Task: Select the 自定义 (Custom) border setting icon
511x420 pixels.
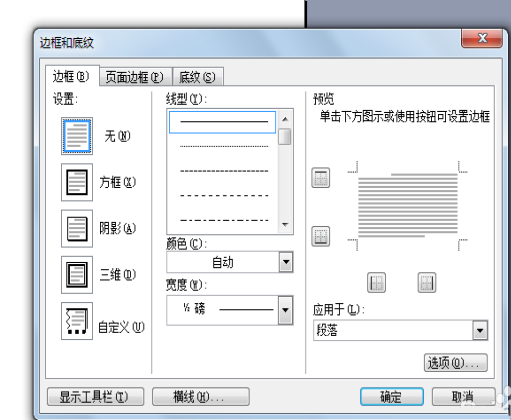Action: click(77, 321)
